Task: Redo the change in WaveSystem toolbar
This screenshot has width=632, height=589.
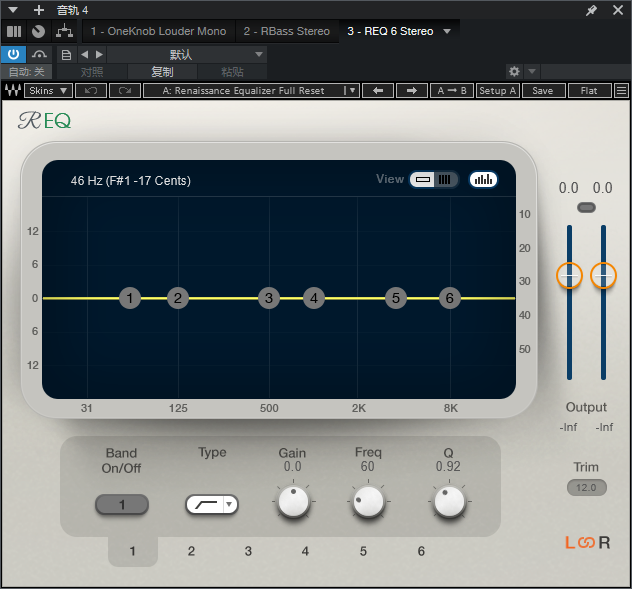Action: [125, 90]
